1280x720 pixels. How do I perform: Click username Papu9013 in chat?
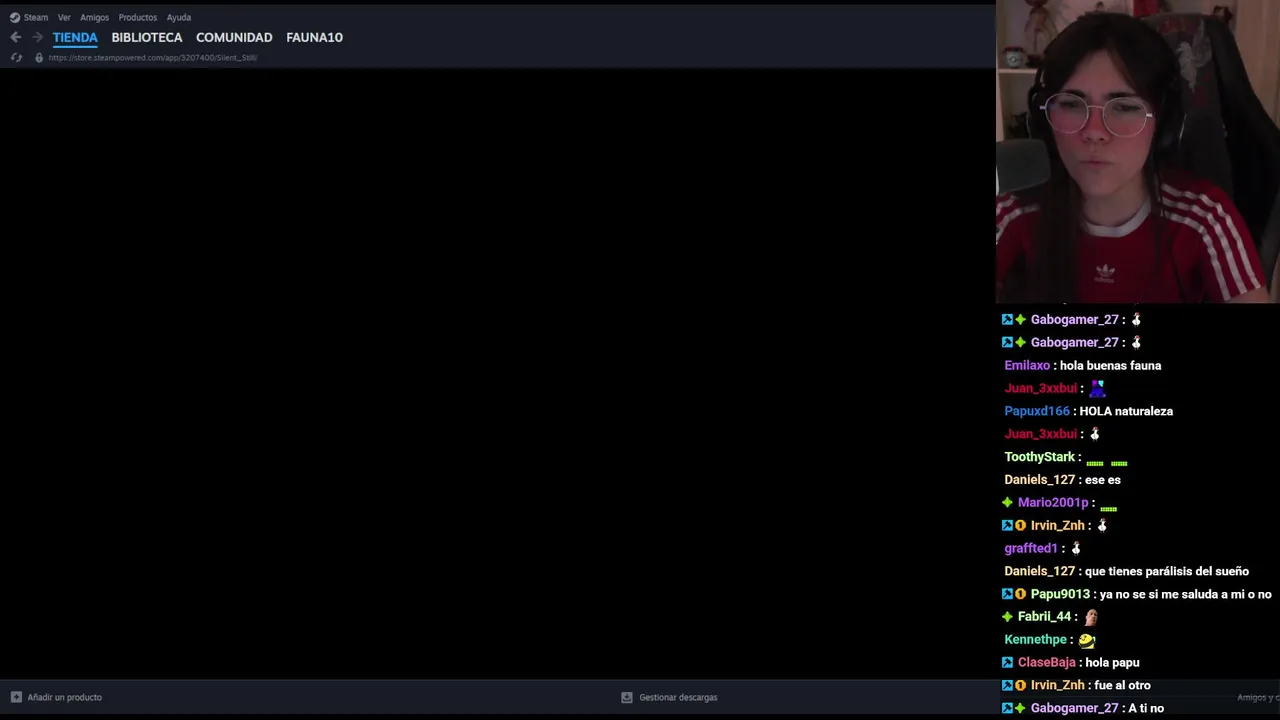[1060, 594]
